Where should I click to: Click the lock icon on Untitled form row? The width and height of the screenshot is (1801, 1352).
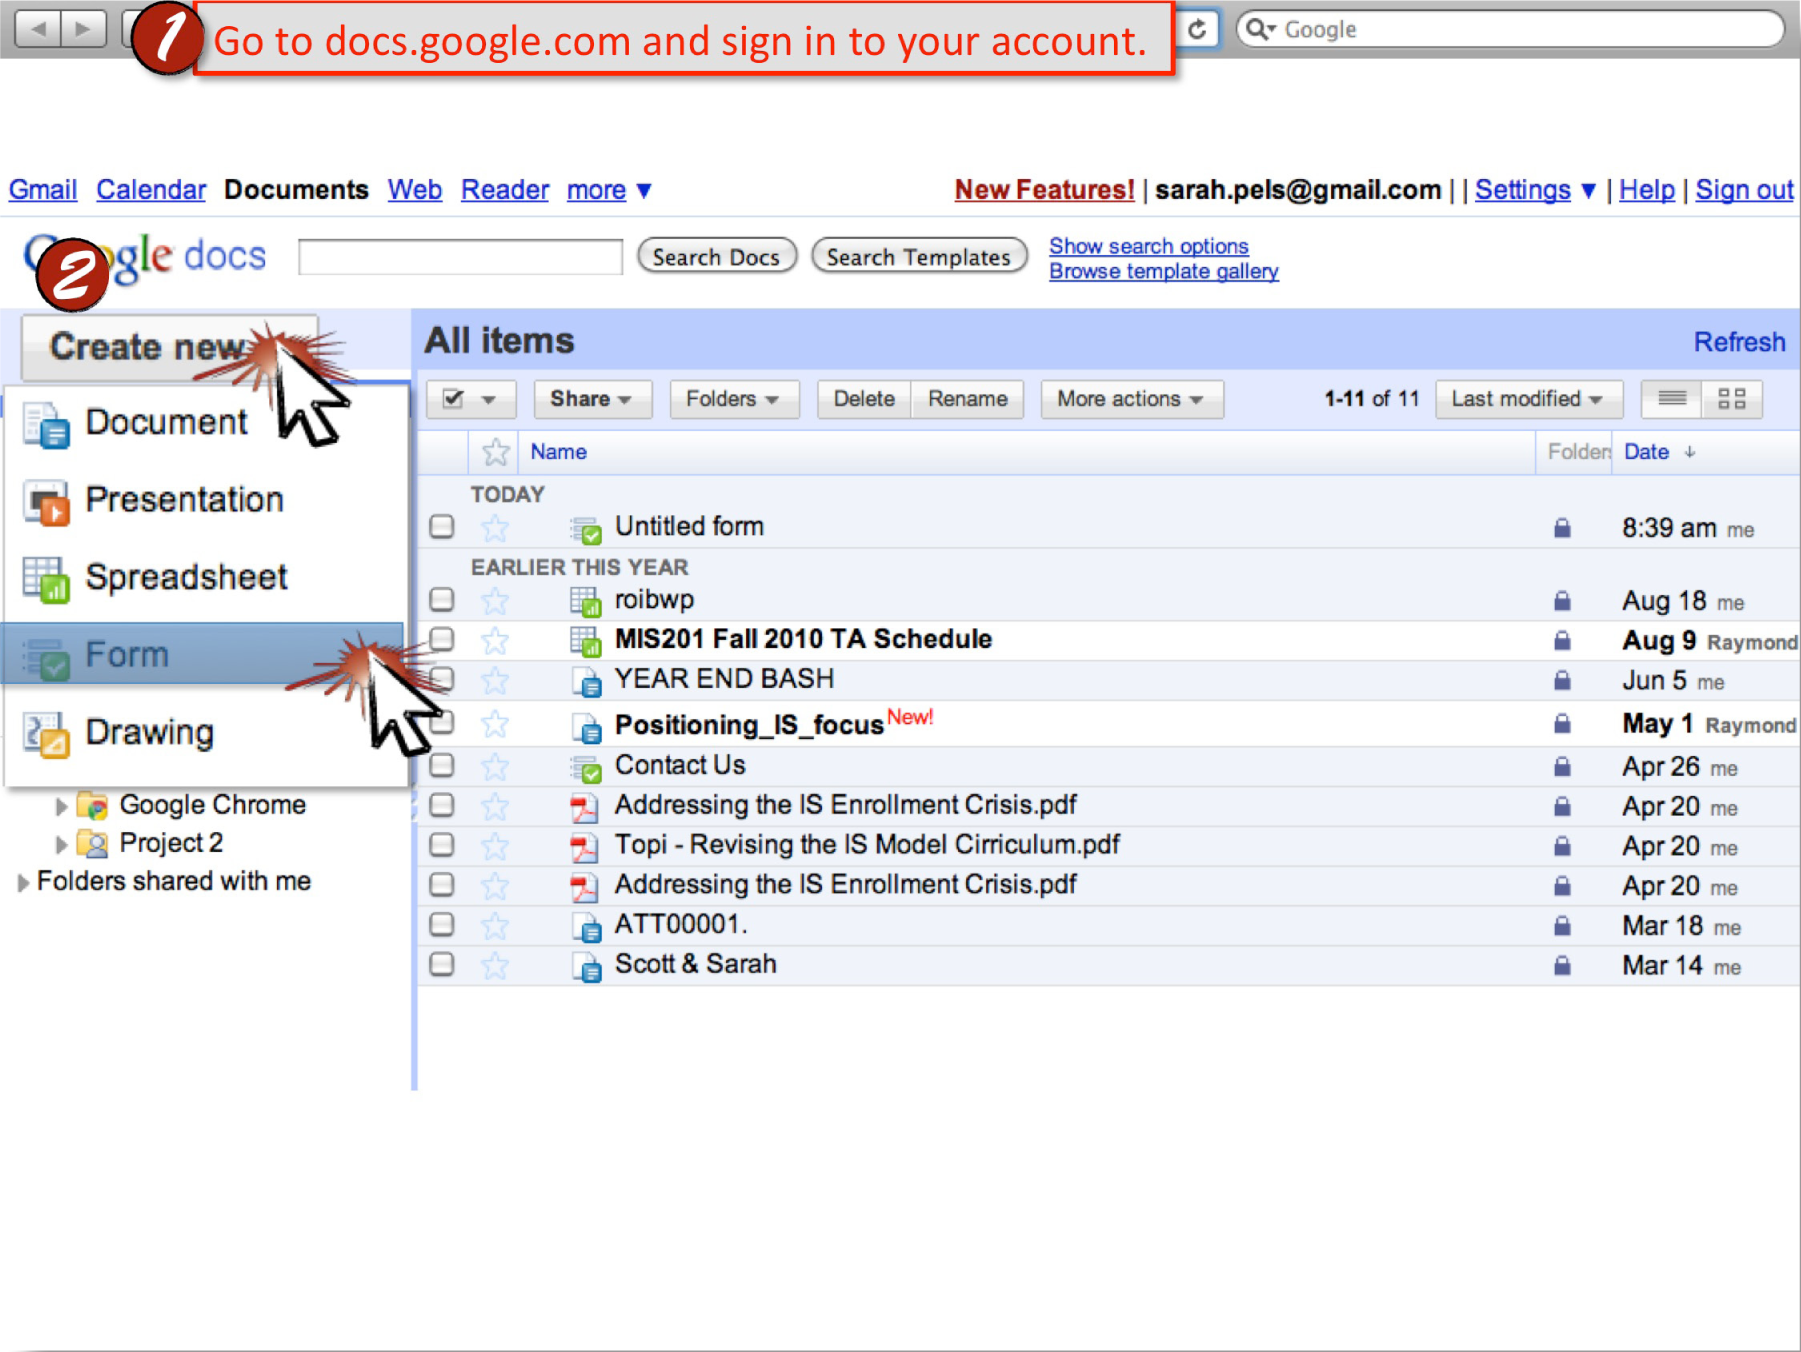(1562, 527)
